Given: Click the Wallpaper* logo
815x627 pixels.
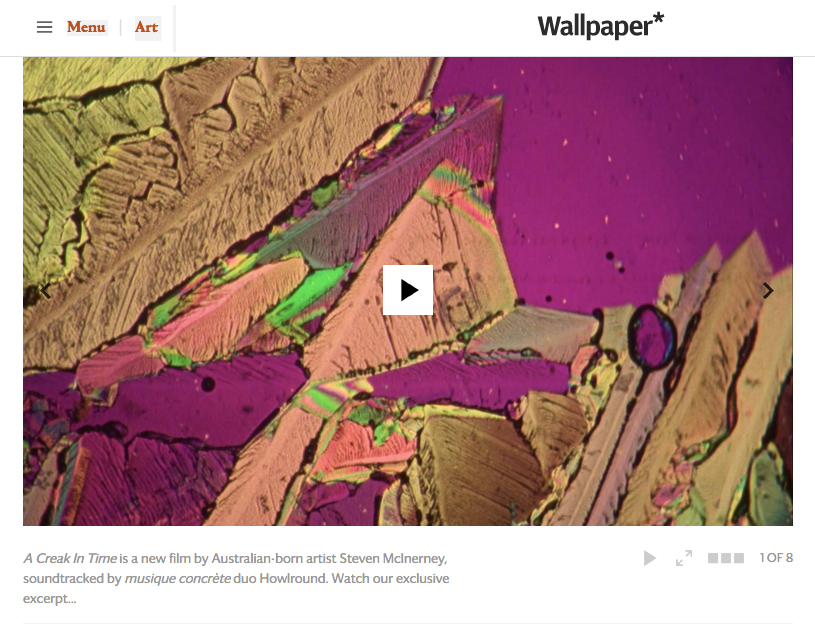Looking at the screenshot, I should point(601,26).
